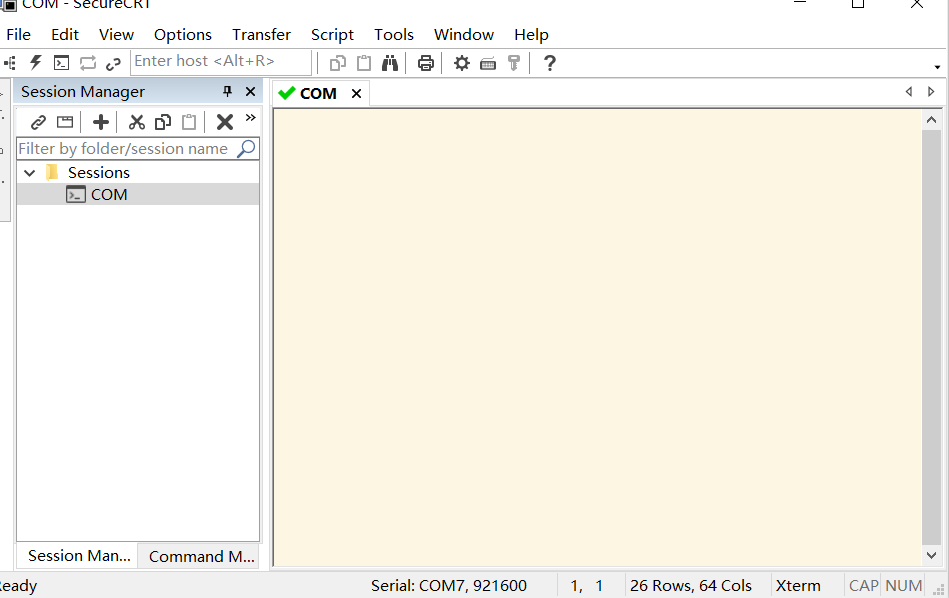Click the Connect in Tab terminal icon

61,63
